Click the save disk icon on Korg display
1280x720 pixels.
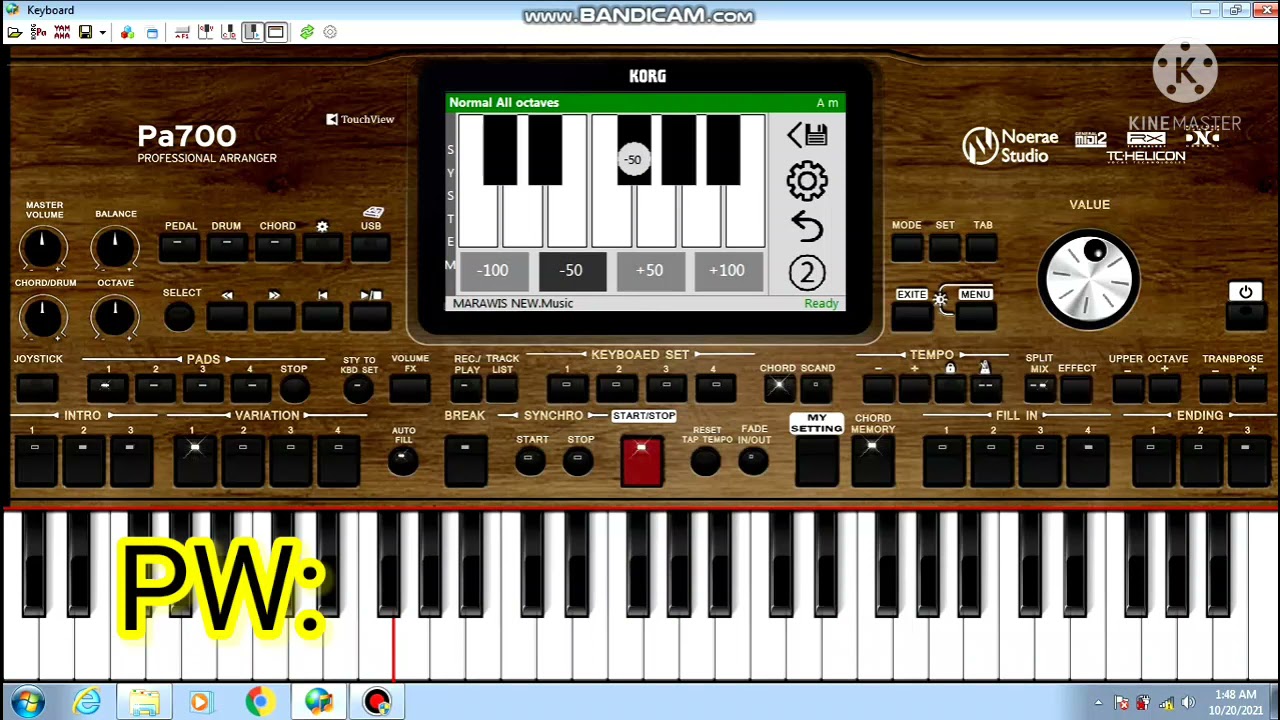pos(807,135)
